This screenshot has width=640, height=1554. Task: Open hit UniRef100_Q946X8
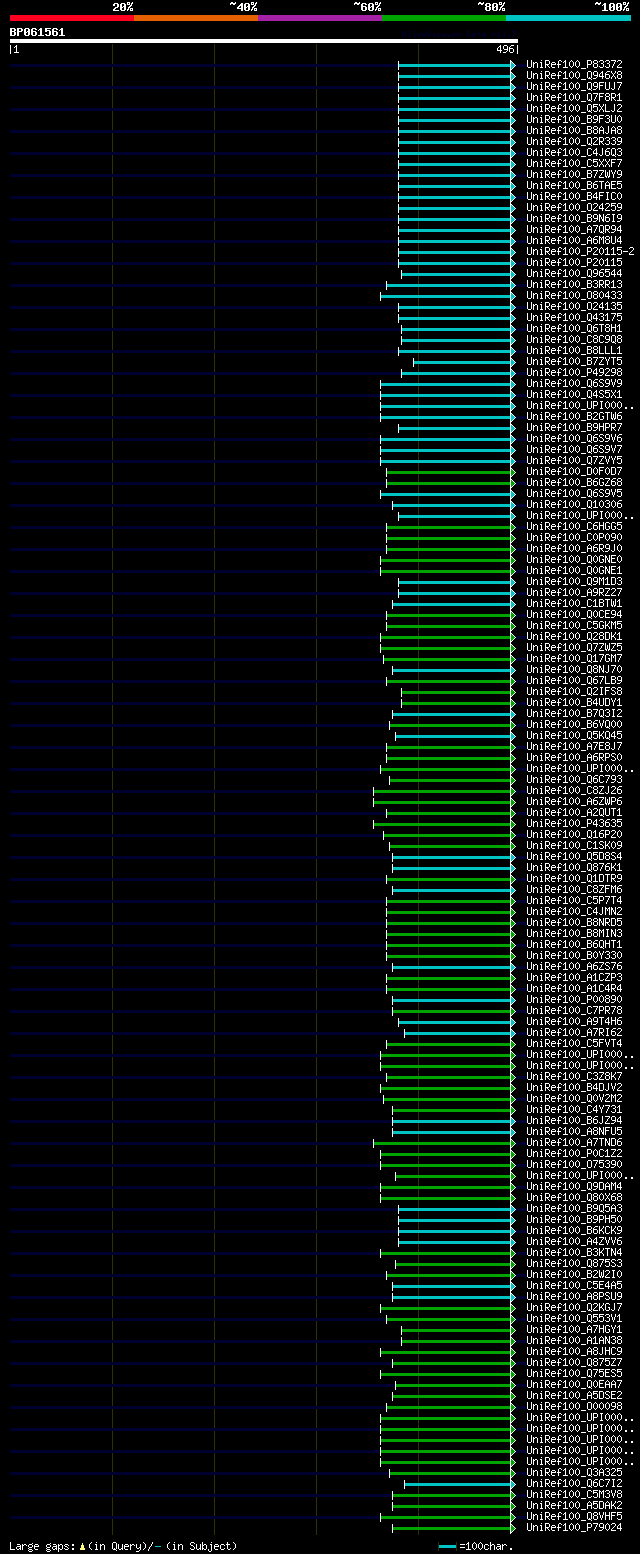[574, 76]
